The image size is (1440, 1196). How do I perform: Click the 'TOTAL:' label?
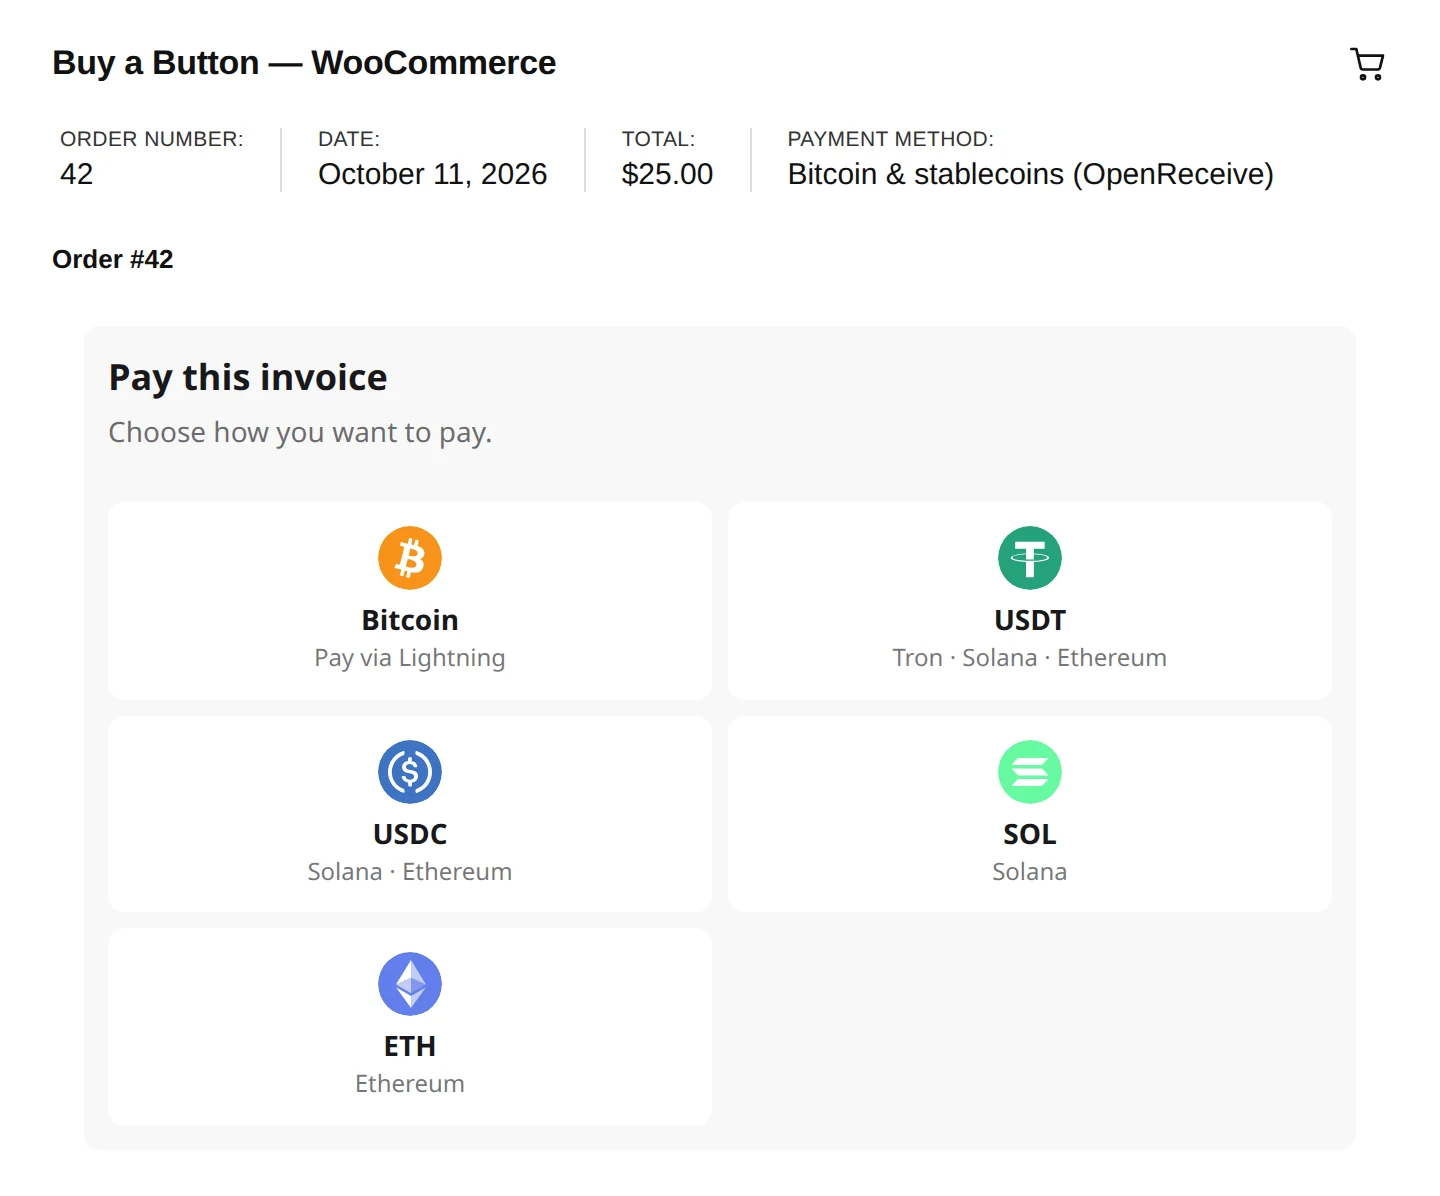658,139
